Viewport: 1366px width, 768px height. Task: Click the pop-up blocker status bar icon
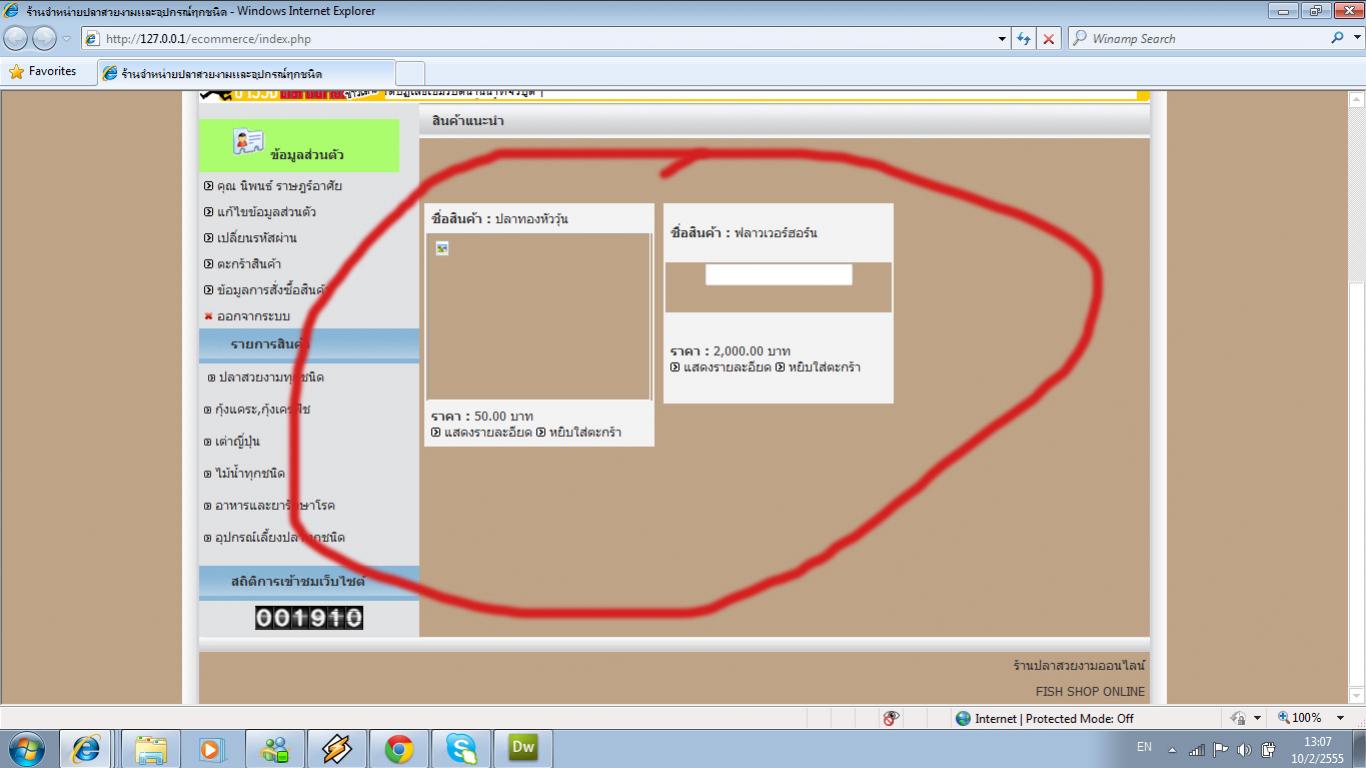(891, 718)
